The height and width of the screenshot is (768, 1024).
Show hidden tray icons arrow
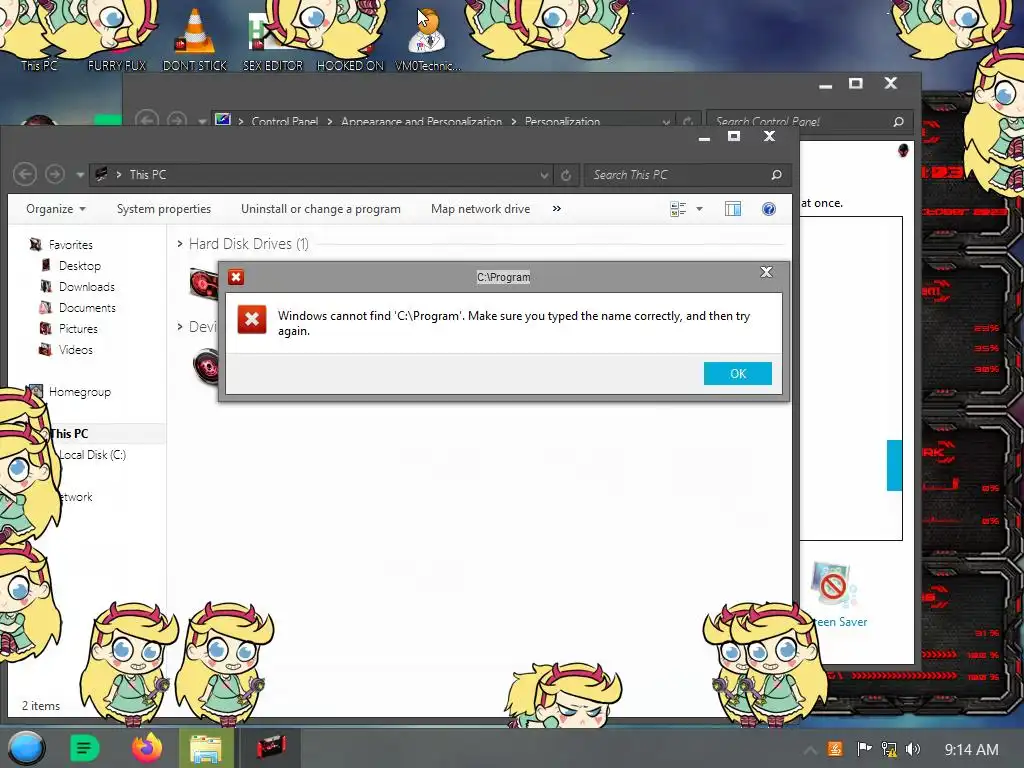[x=810, y=750]
